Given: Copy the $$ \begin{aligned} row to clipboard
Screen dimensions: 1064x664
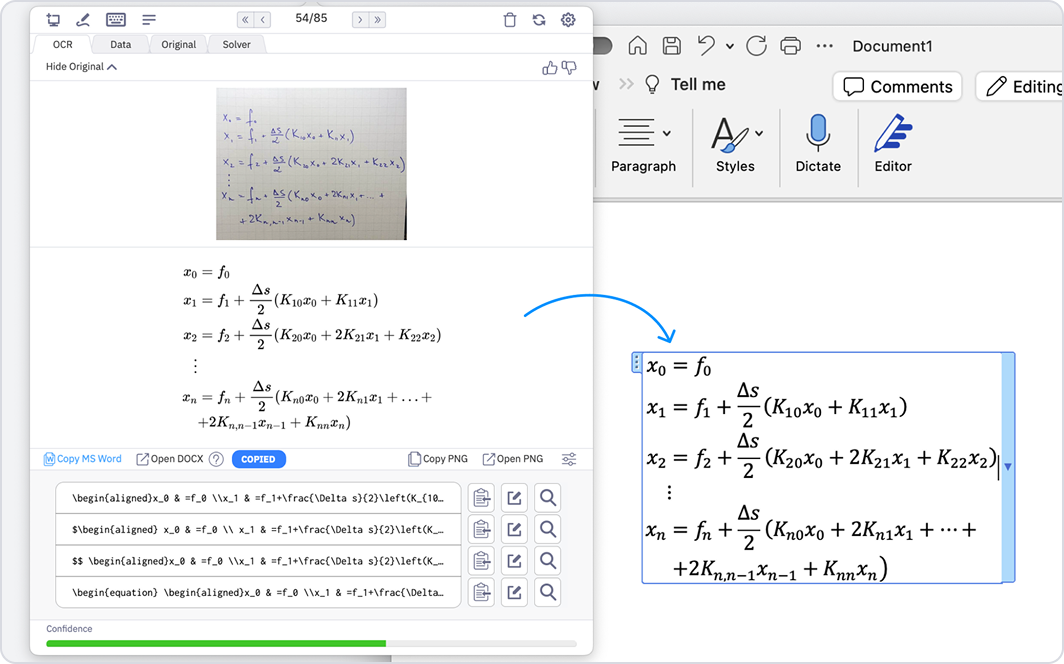Looking at the screenshot, I should [x=481, y=561].
